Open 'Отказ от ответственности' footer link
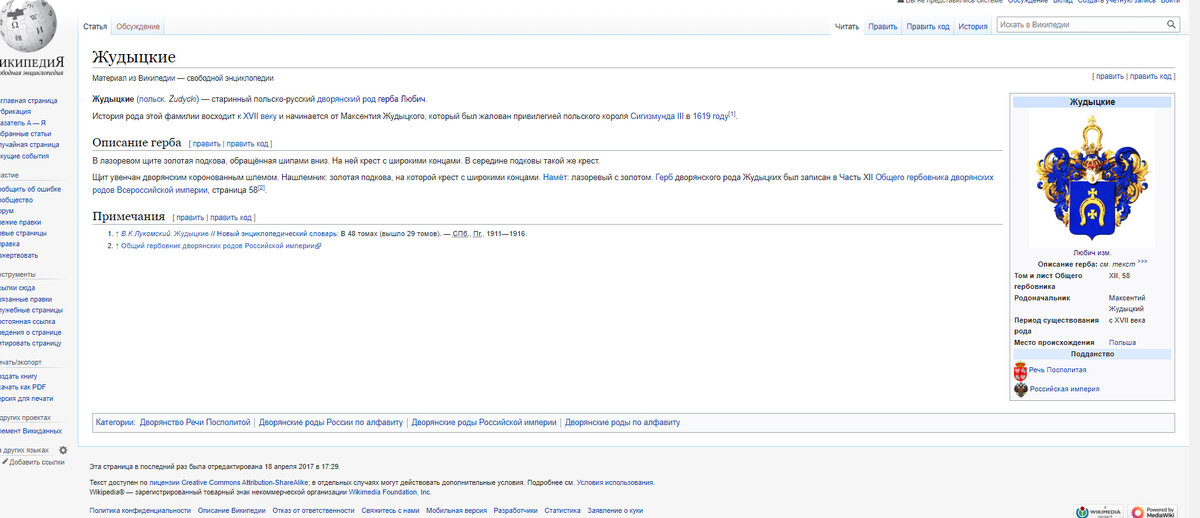The width and height of the screenshot is (1200, 518). click(314, 510)
